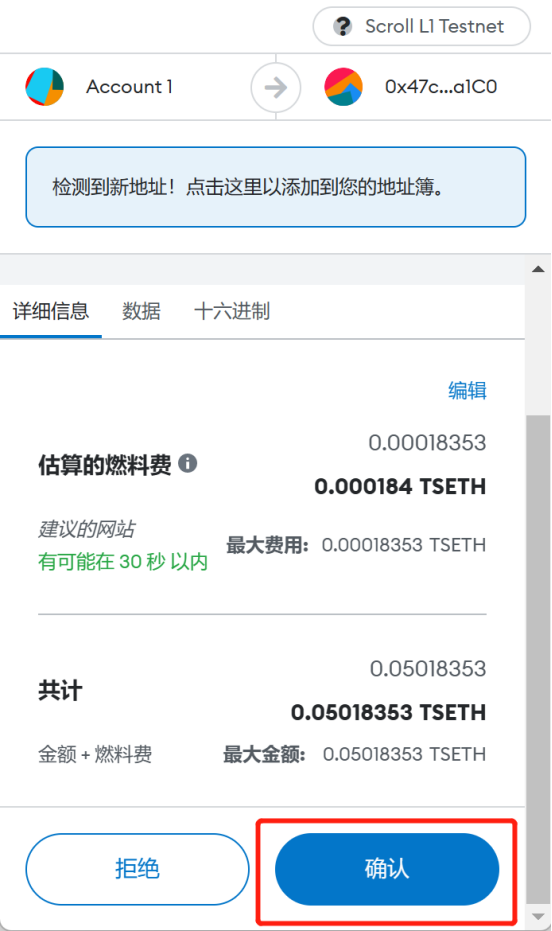Open the Scroll L1 Testnet network selector
This screenshot has width=552, height=931.
(x=421, y=27)
